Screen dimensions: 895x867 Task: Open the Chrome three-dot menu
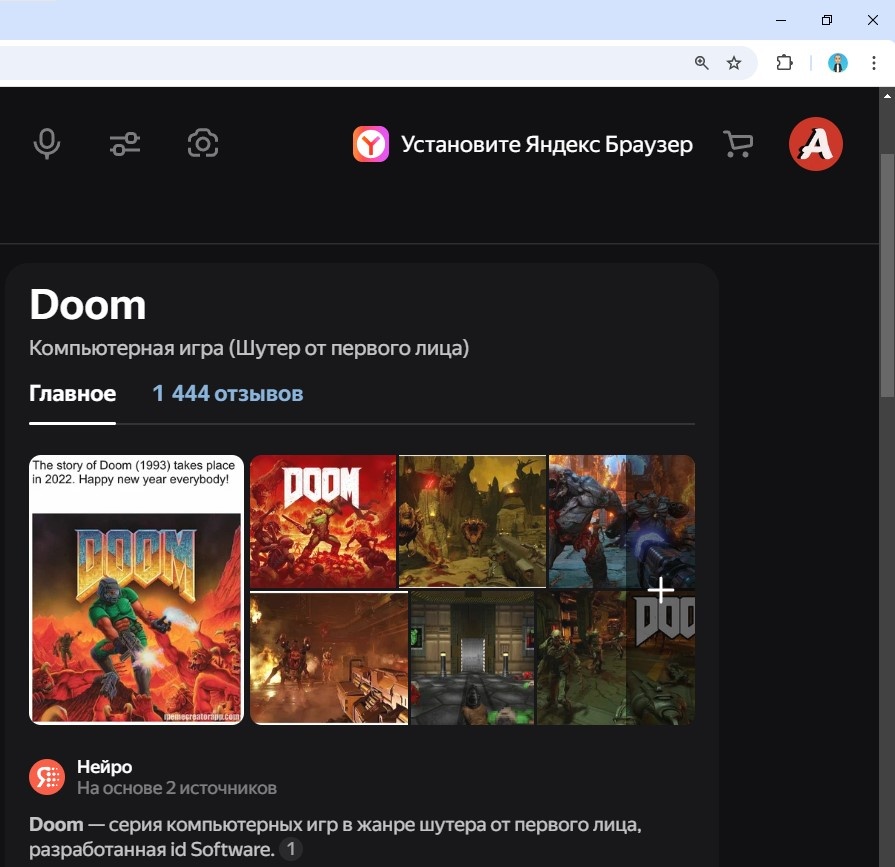tap(873, 63)
